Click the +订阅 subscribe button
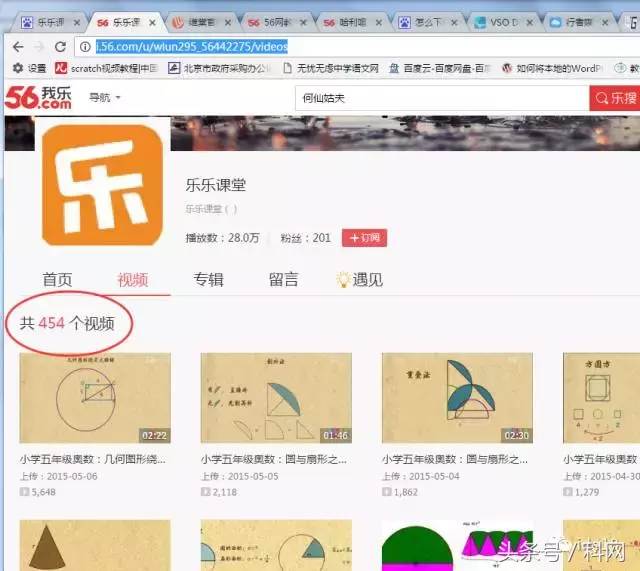This screenshot has width=640, height=571. coord(364,238)
